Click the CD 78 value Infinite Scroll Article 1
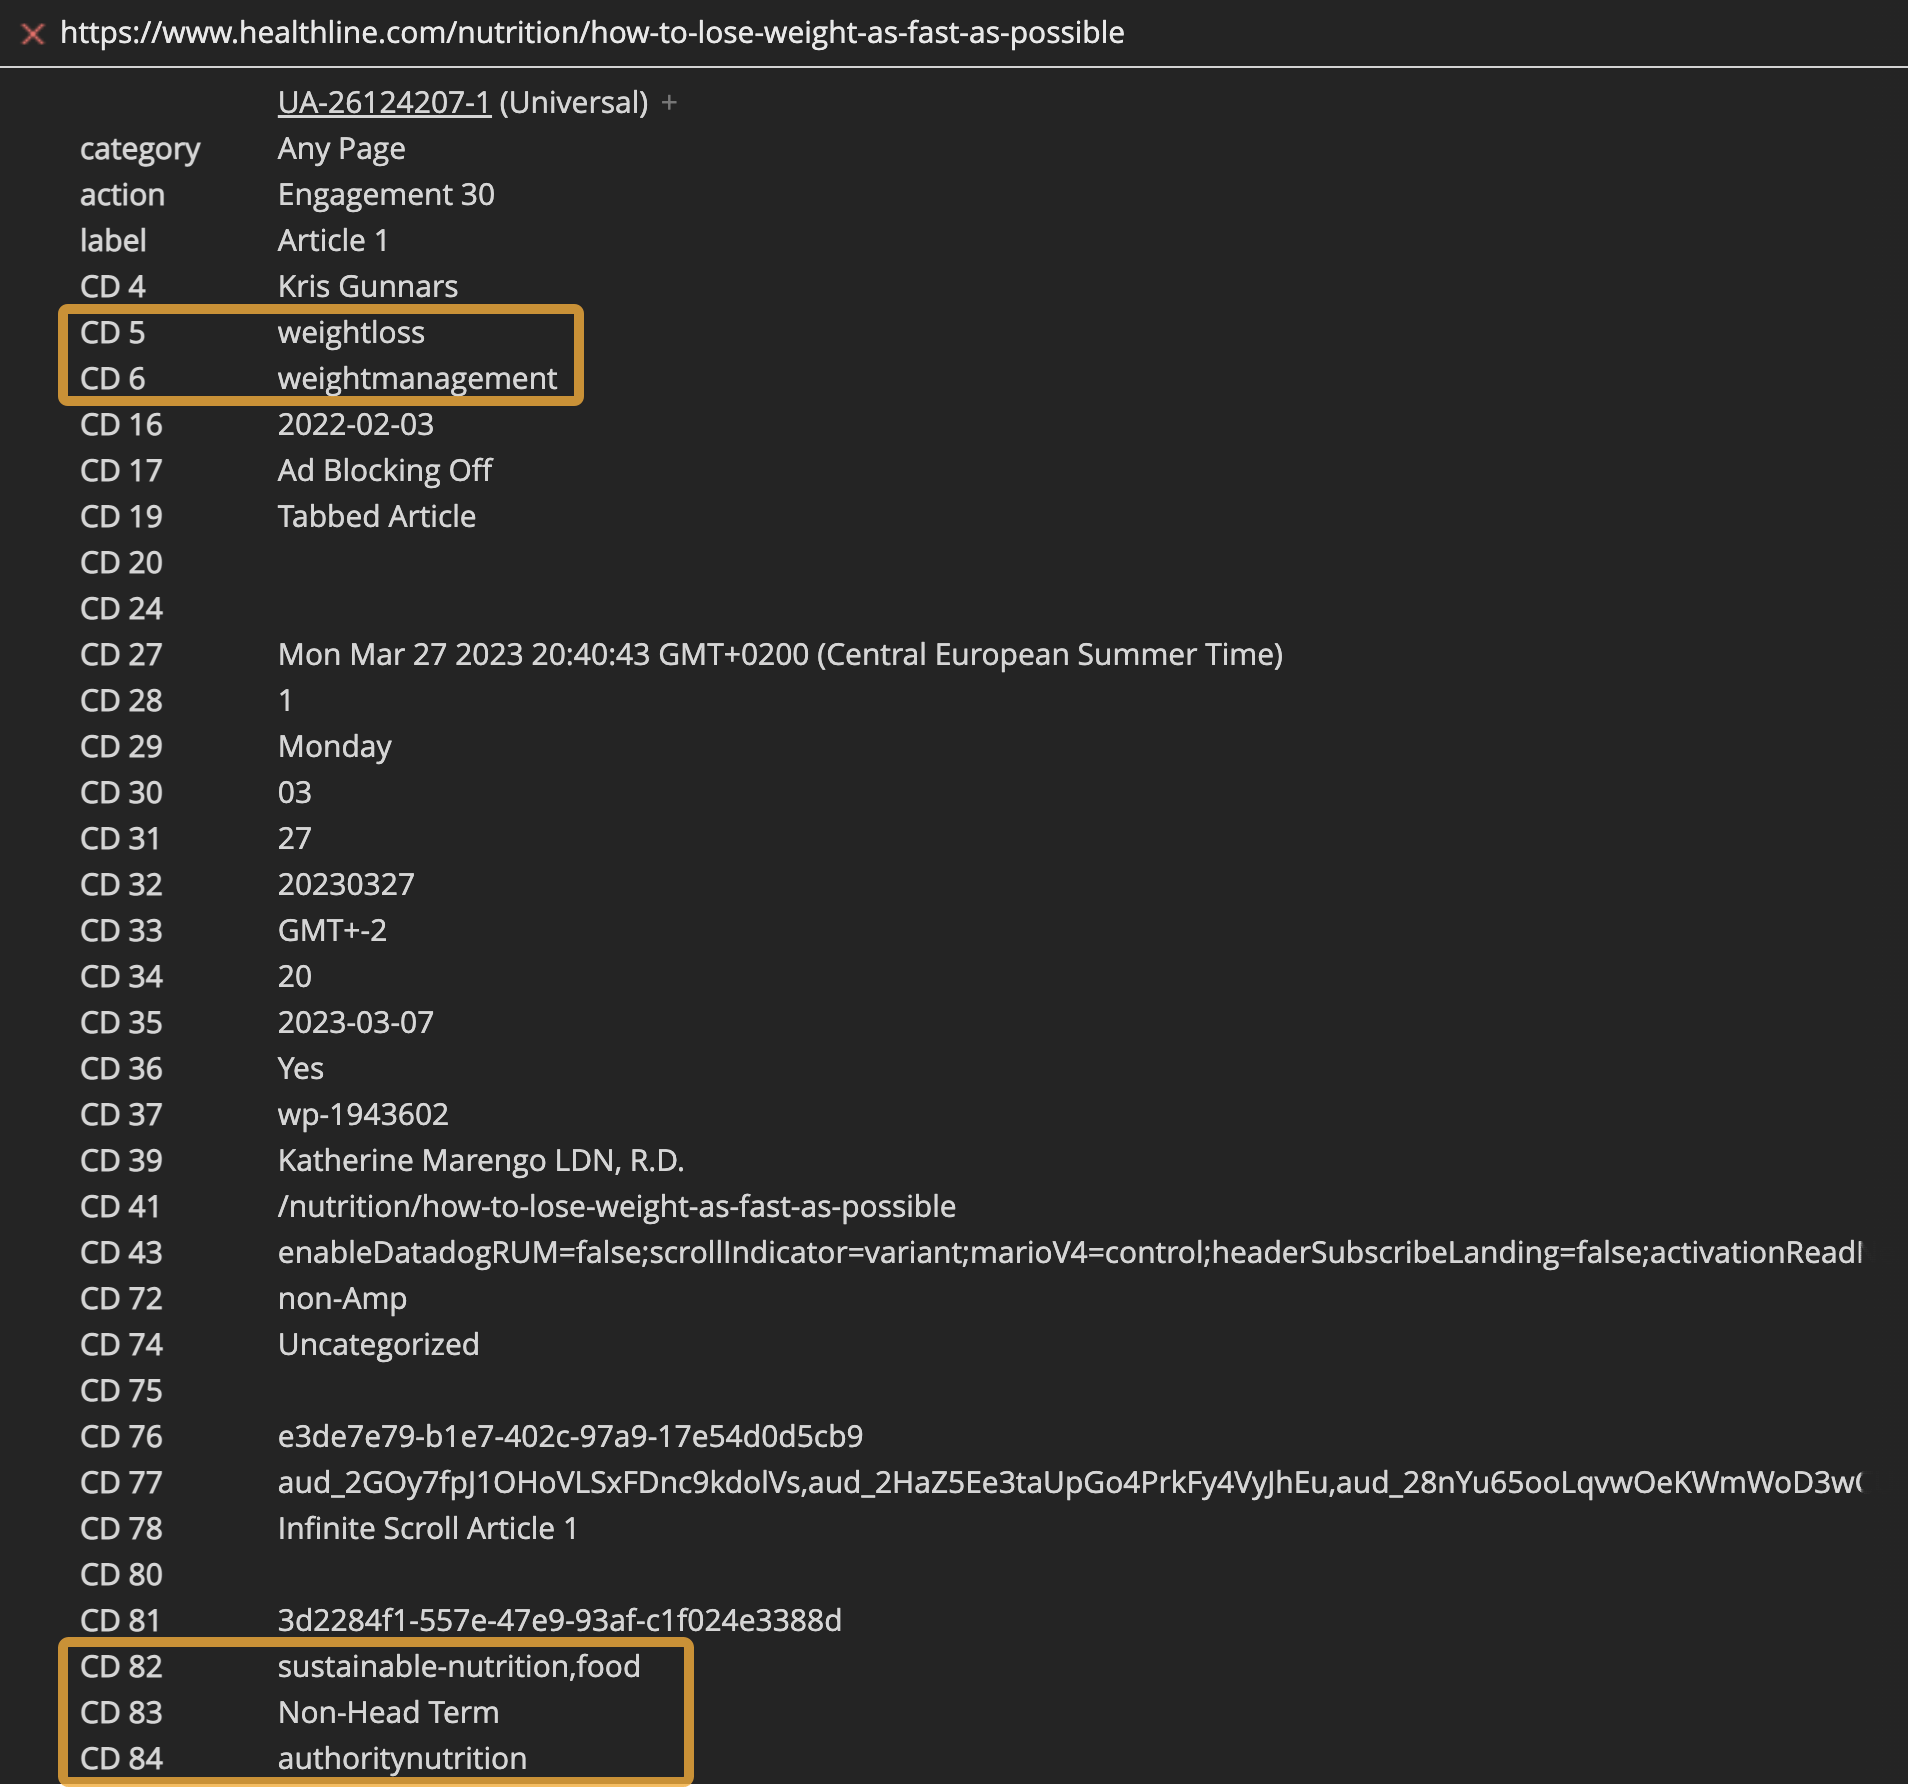The width and height of the screenshot is (1908, 1788). 427,1528
